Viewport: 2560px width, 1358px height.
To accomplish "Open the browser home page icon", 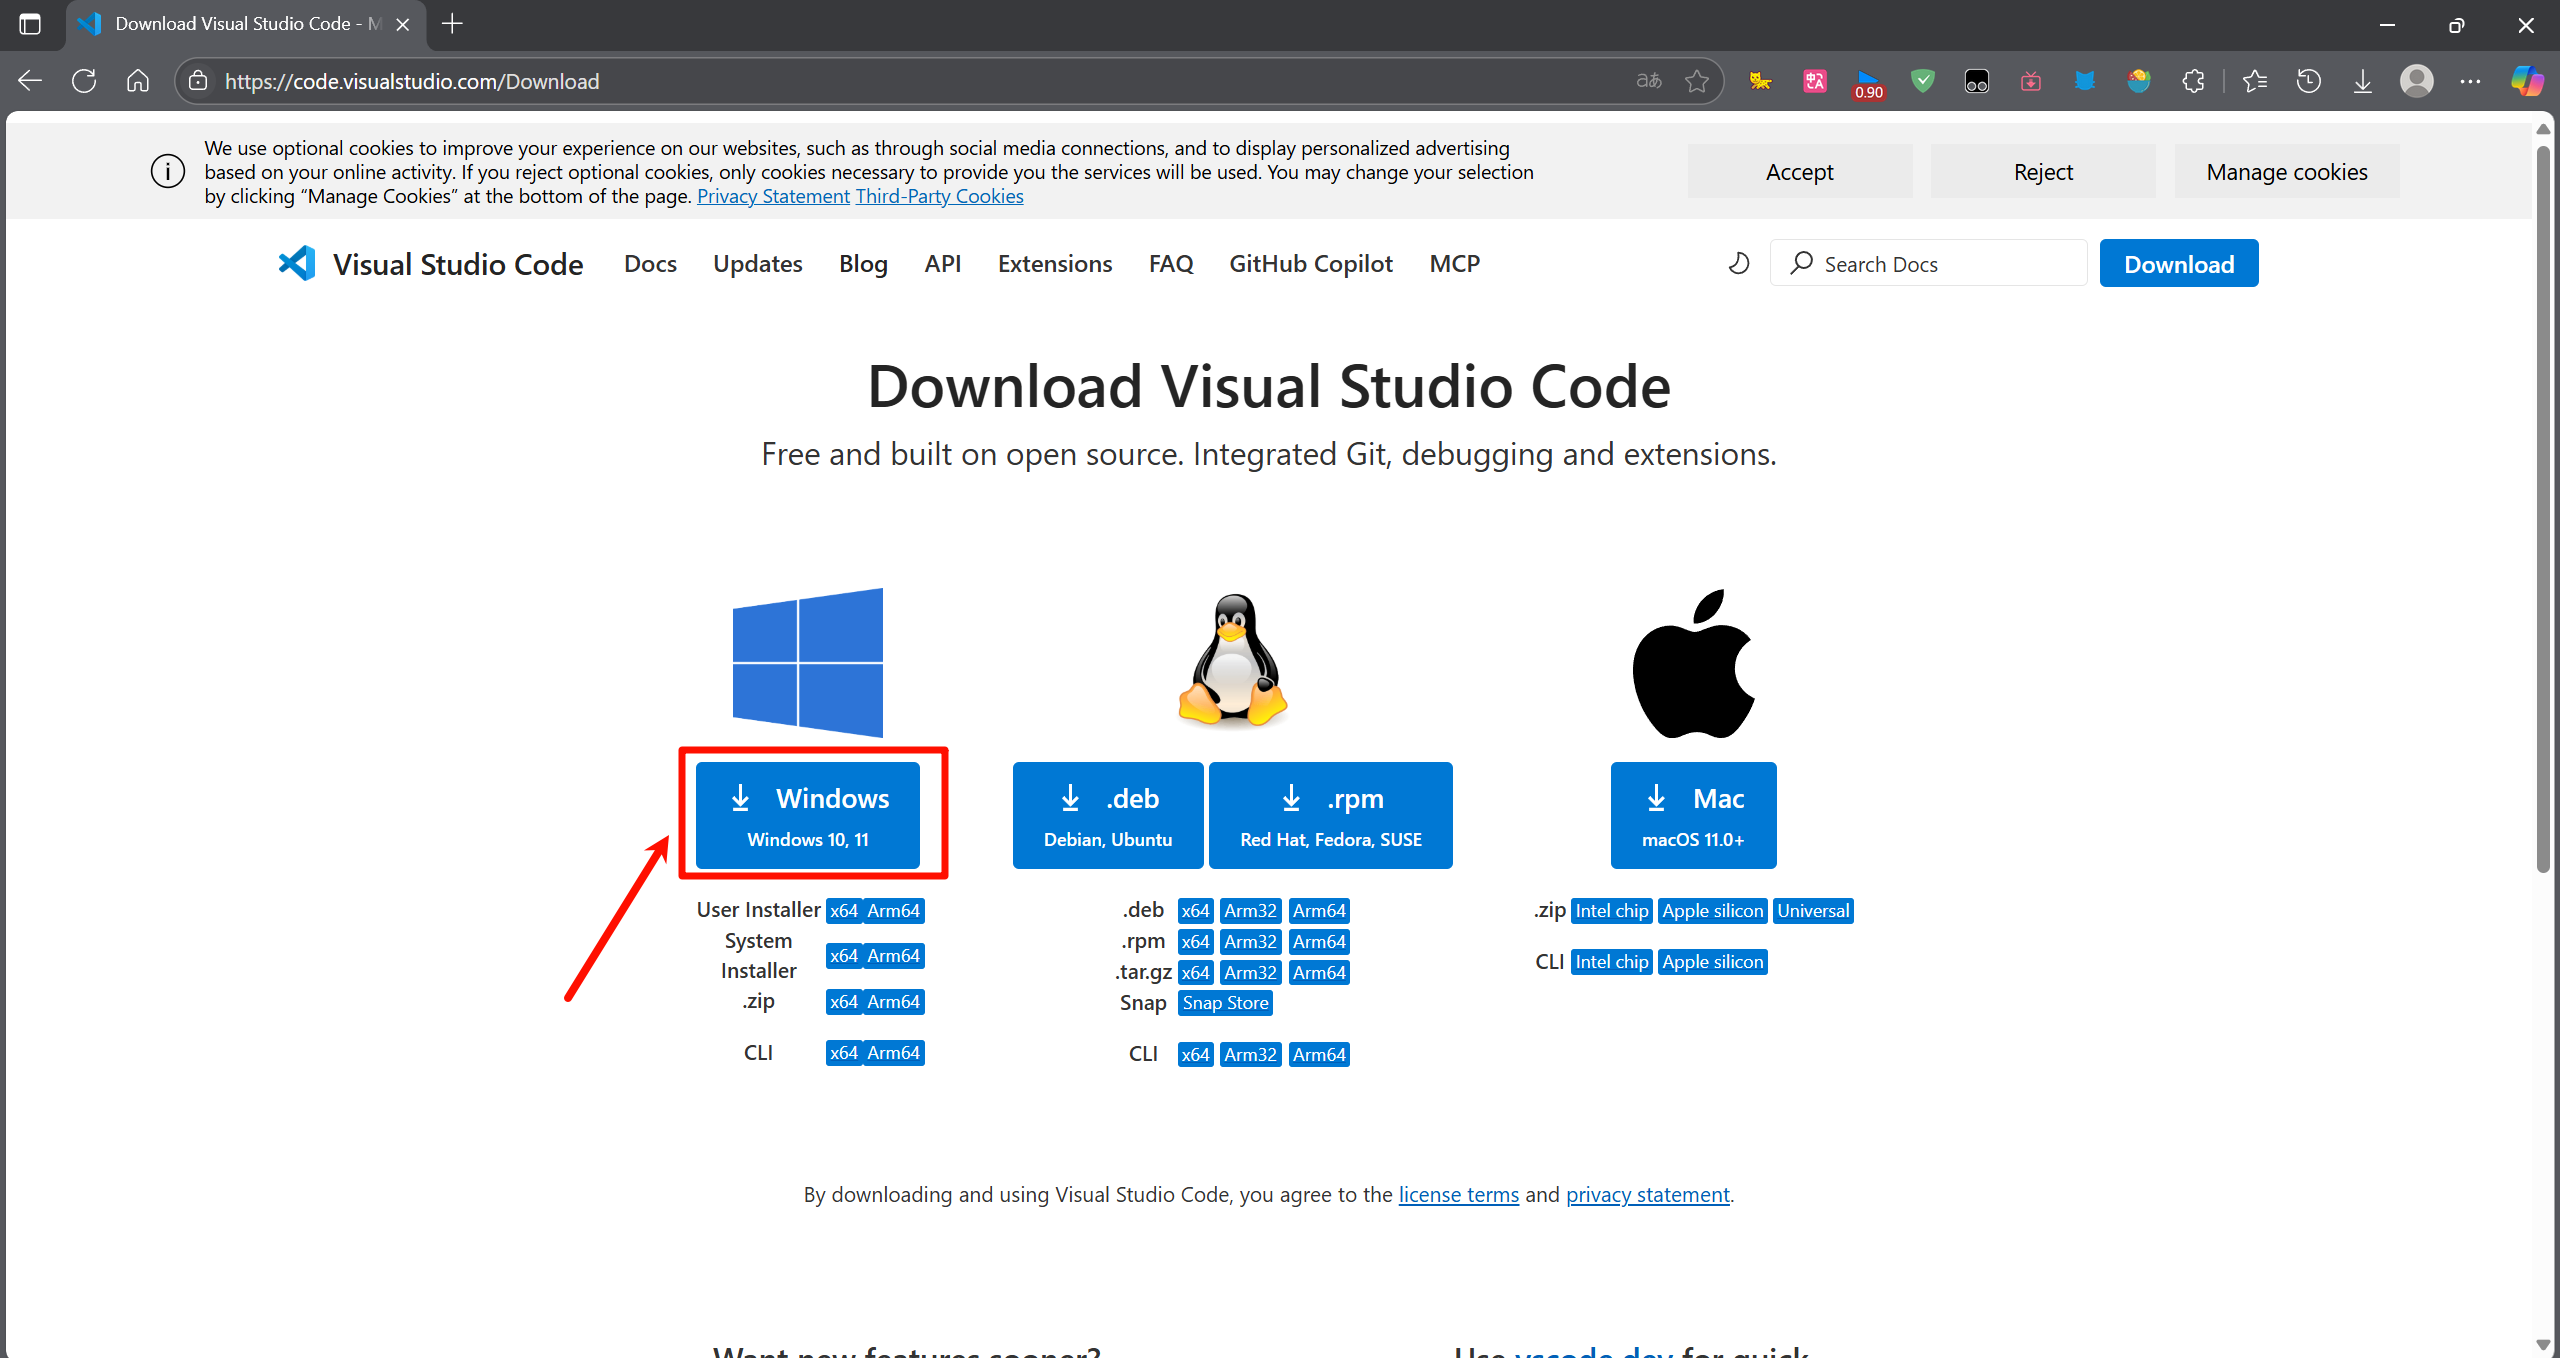I will (x=138, y=81).
